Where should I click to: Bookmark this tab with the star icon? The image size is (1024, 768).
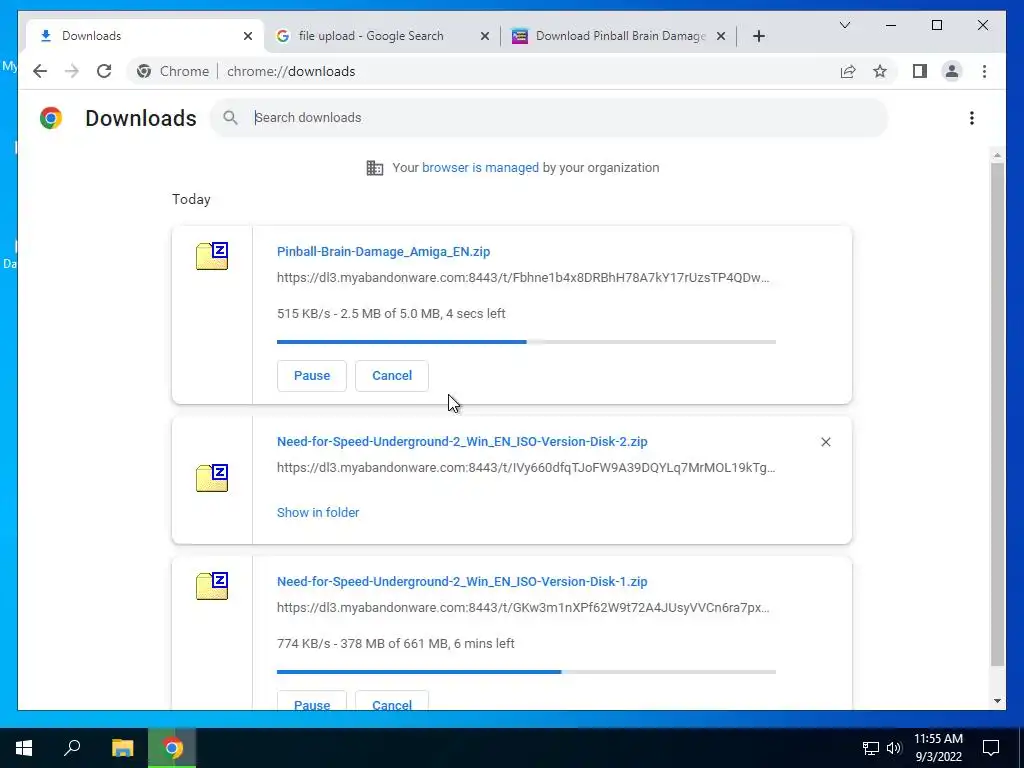click(x=880, y=71)
